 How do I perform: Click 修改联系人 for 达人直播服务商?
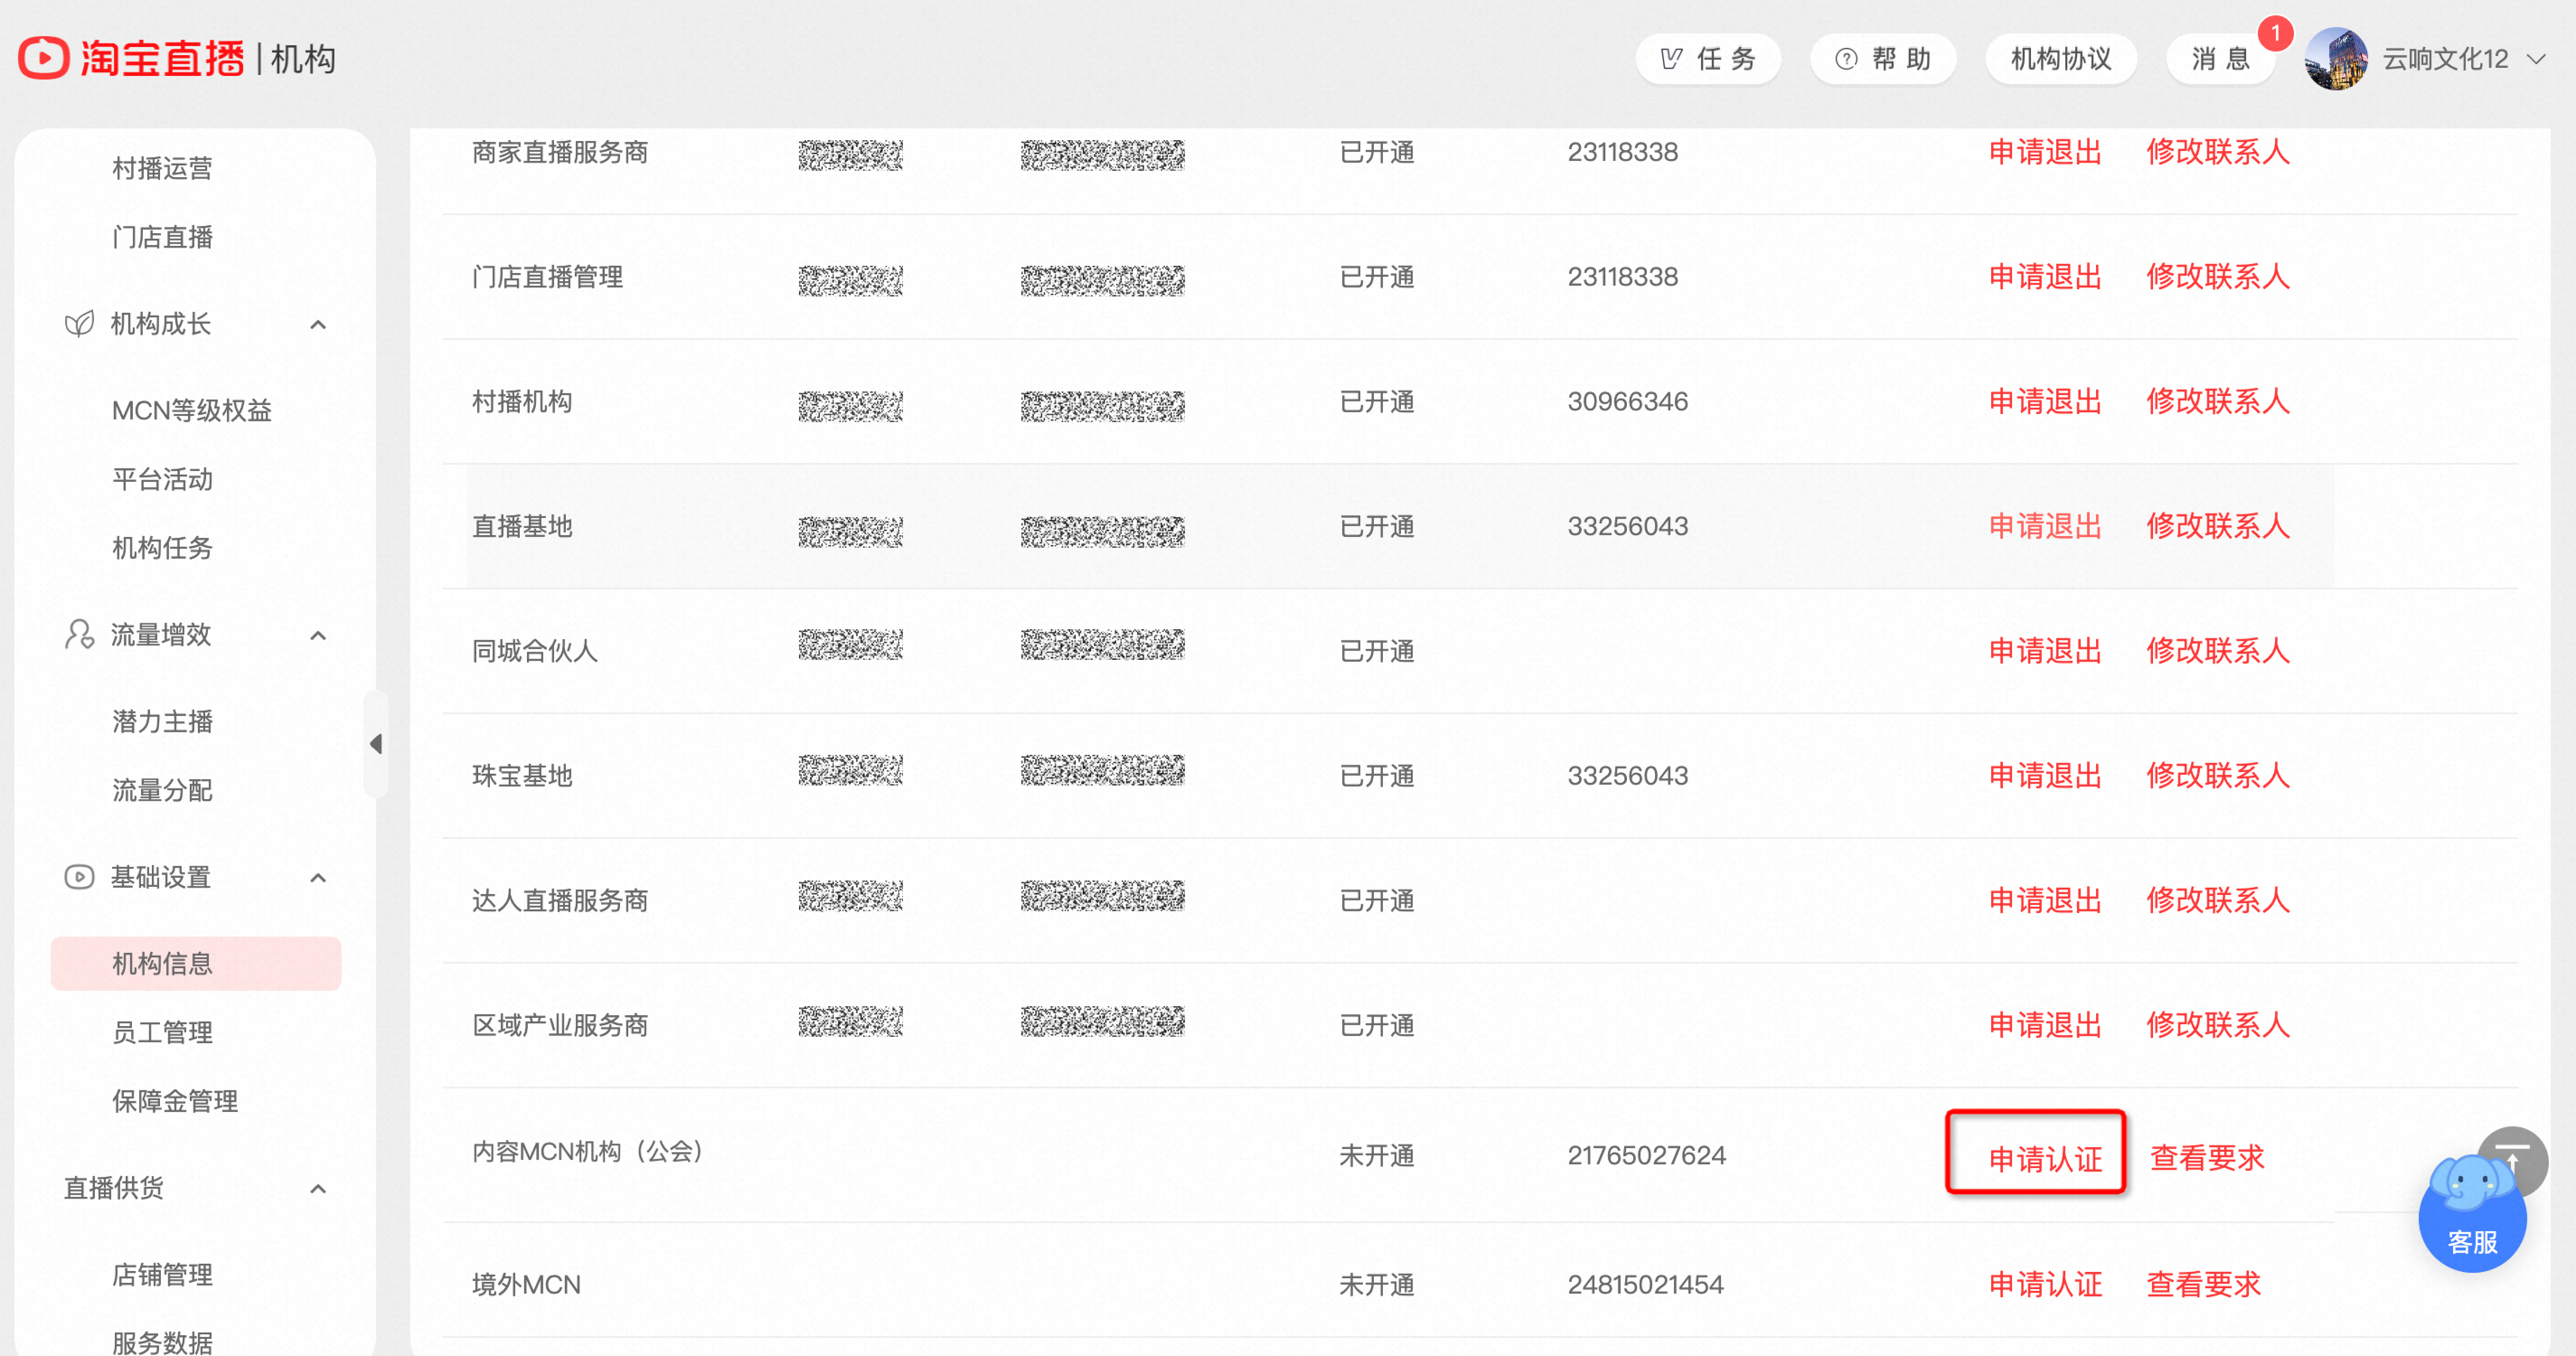pos(2217,901)
